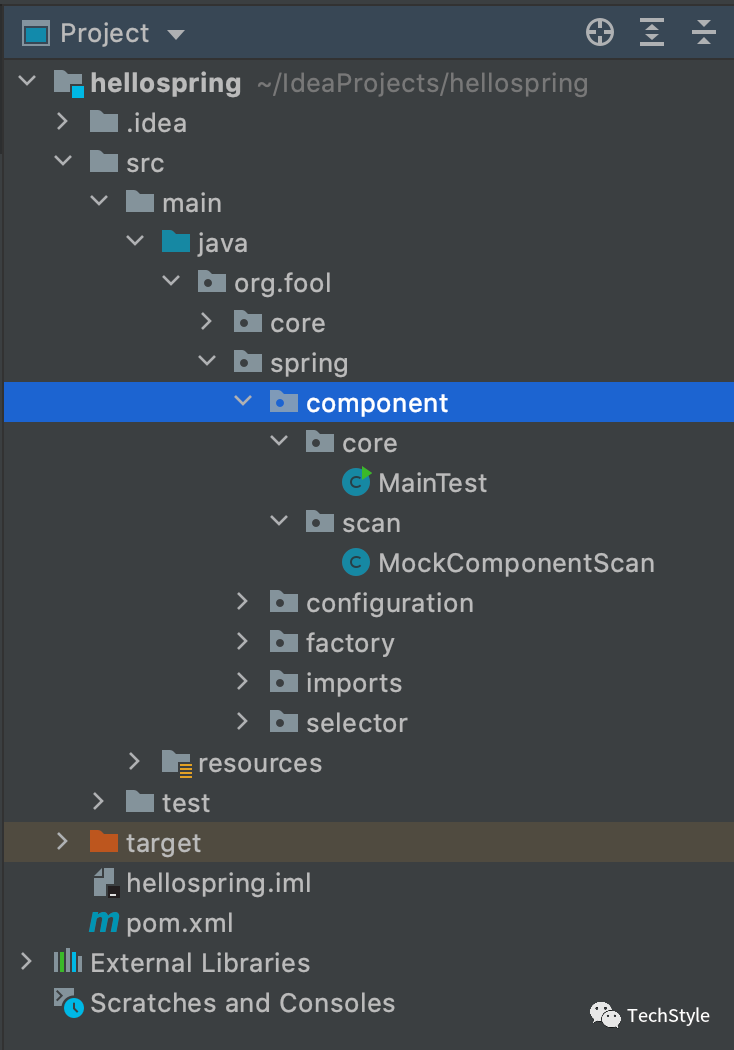Expand the configuration package
Screen dimensions: 734x1050
pos(242,602)
